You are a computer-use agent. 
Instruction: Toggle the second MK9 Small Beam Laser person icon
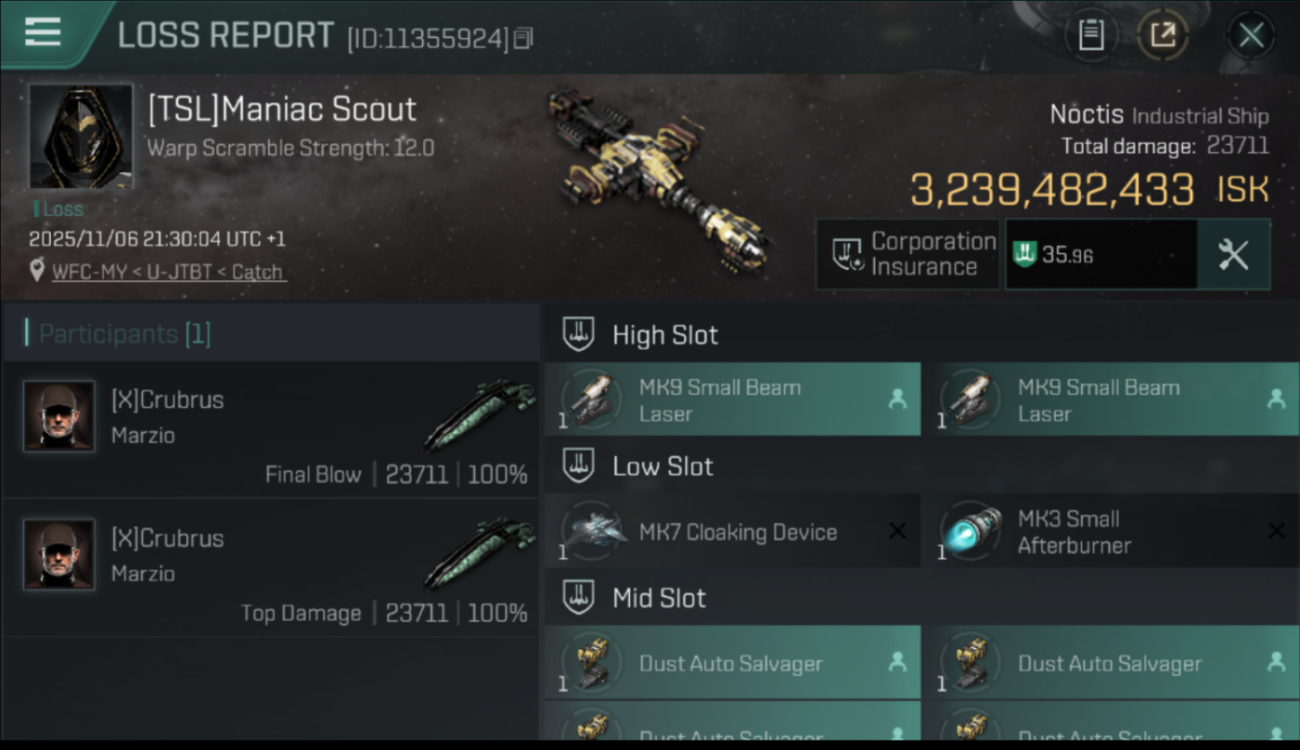(1275, 399)
